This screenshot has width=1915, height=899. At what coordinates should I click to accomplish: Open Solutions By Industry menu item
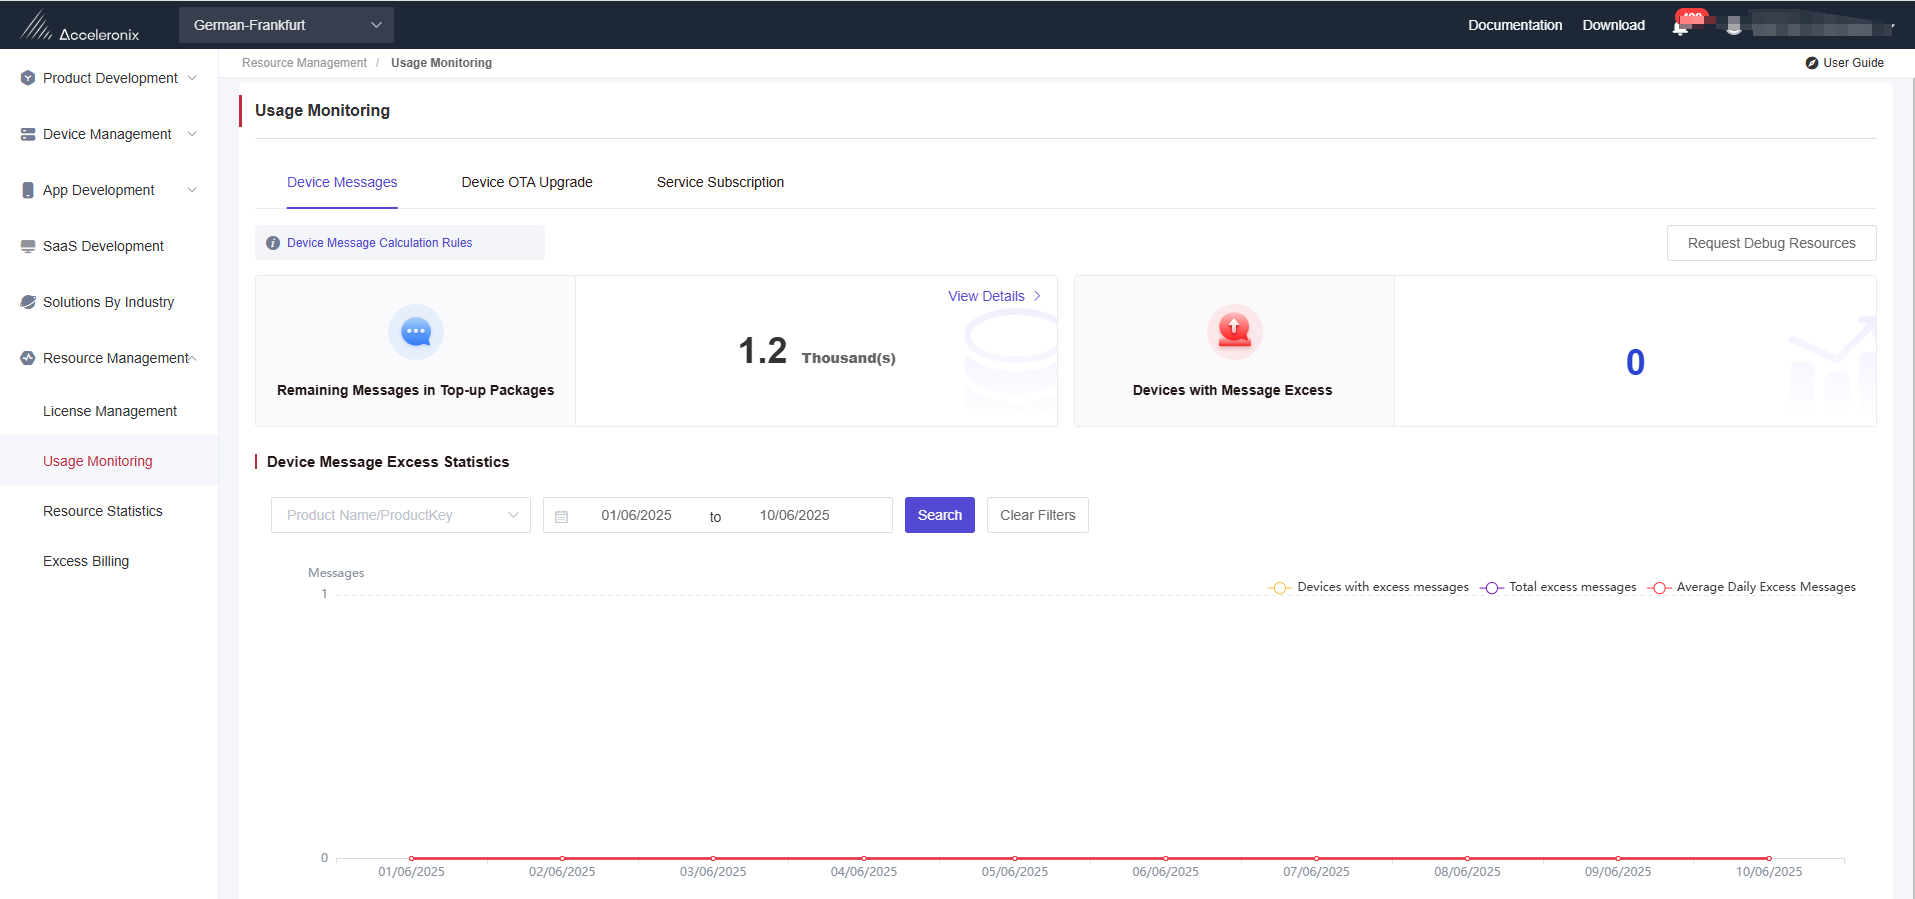108,302
